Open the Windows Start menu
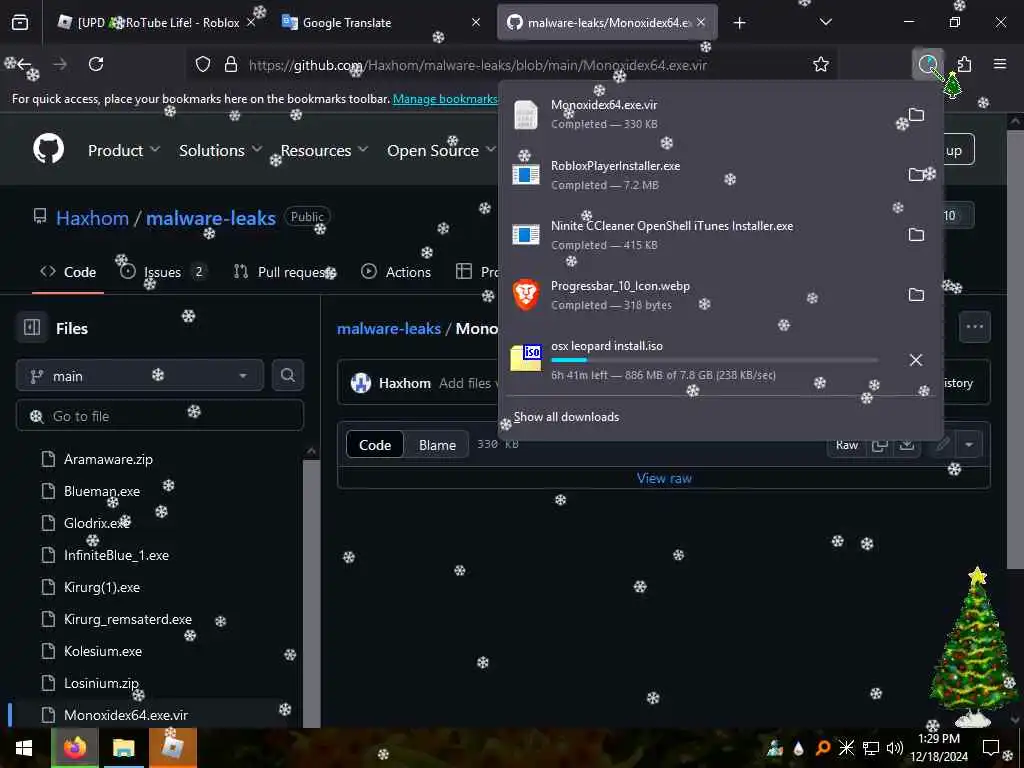Viewport: 1024px width, 768px height. point(24,748)
